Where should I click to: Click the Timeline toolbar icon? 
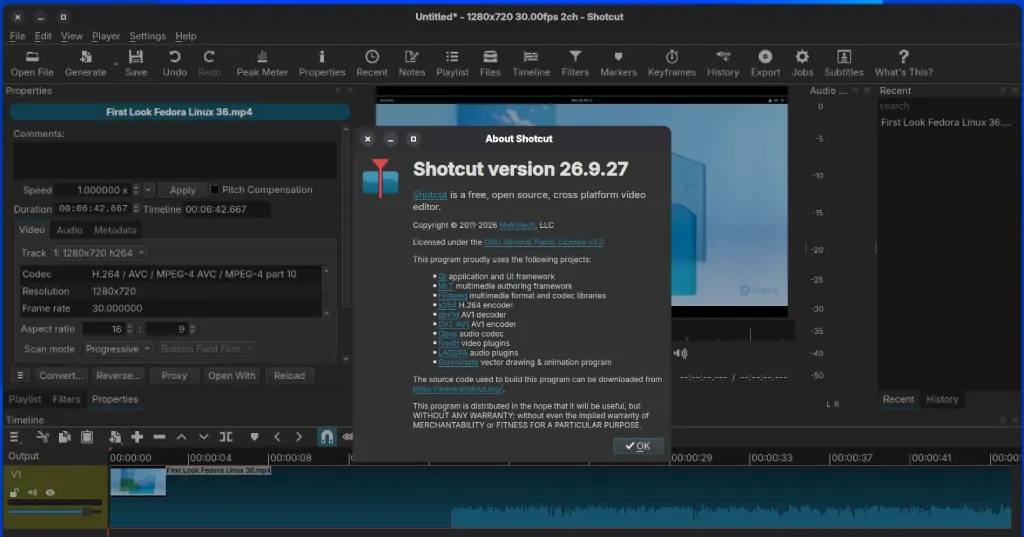[x=531, y=57]
